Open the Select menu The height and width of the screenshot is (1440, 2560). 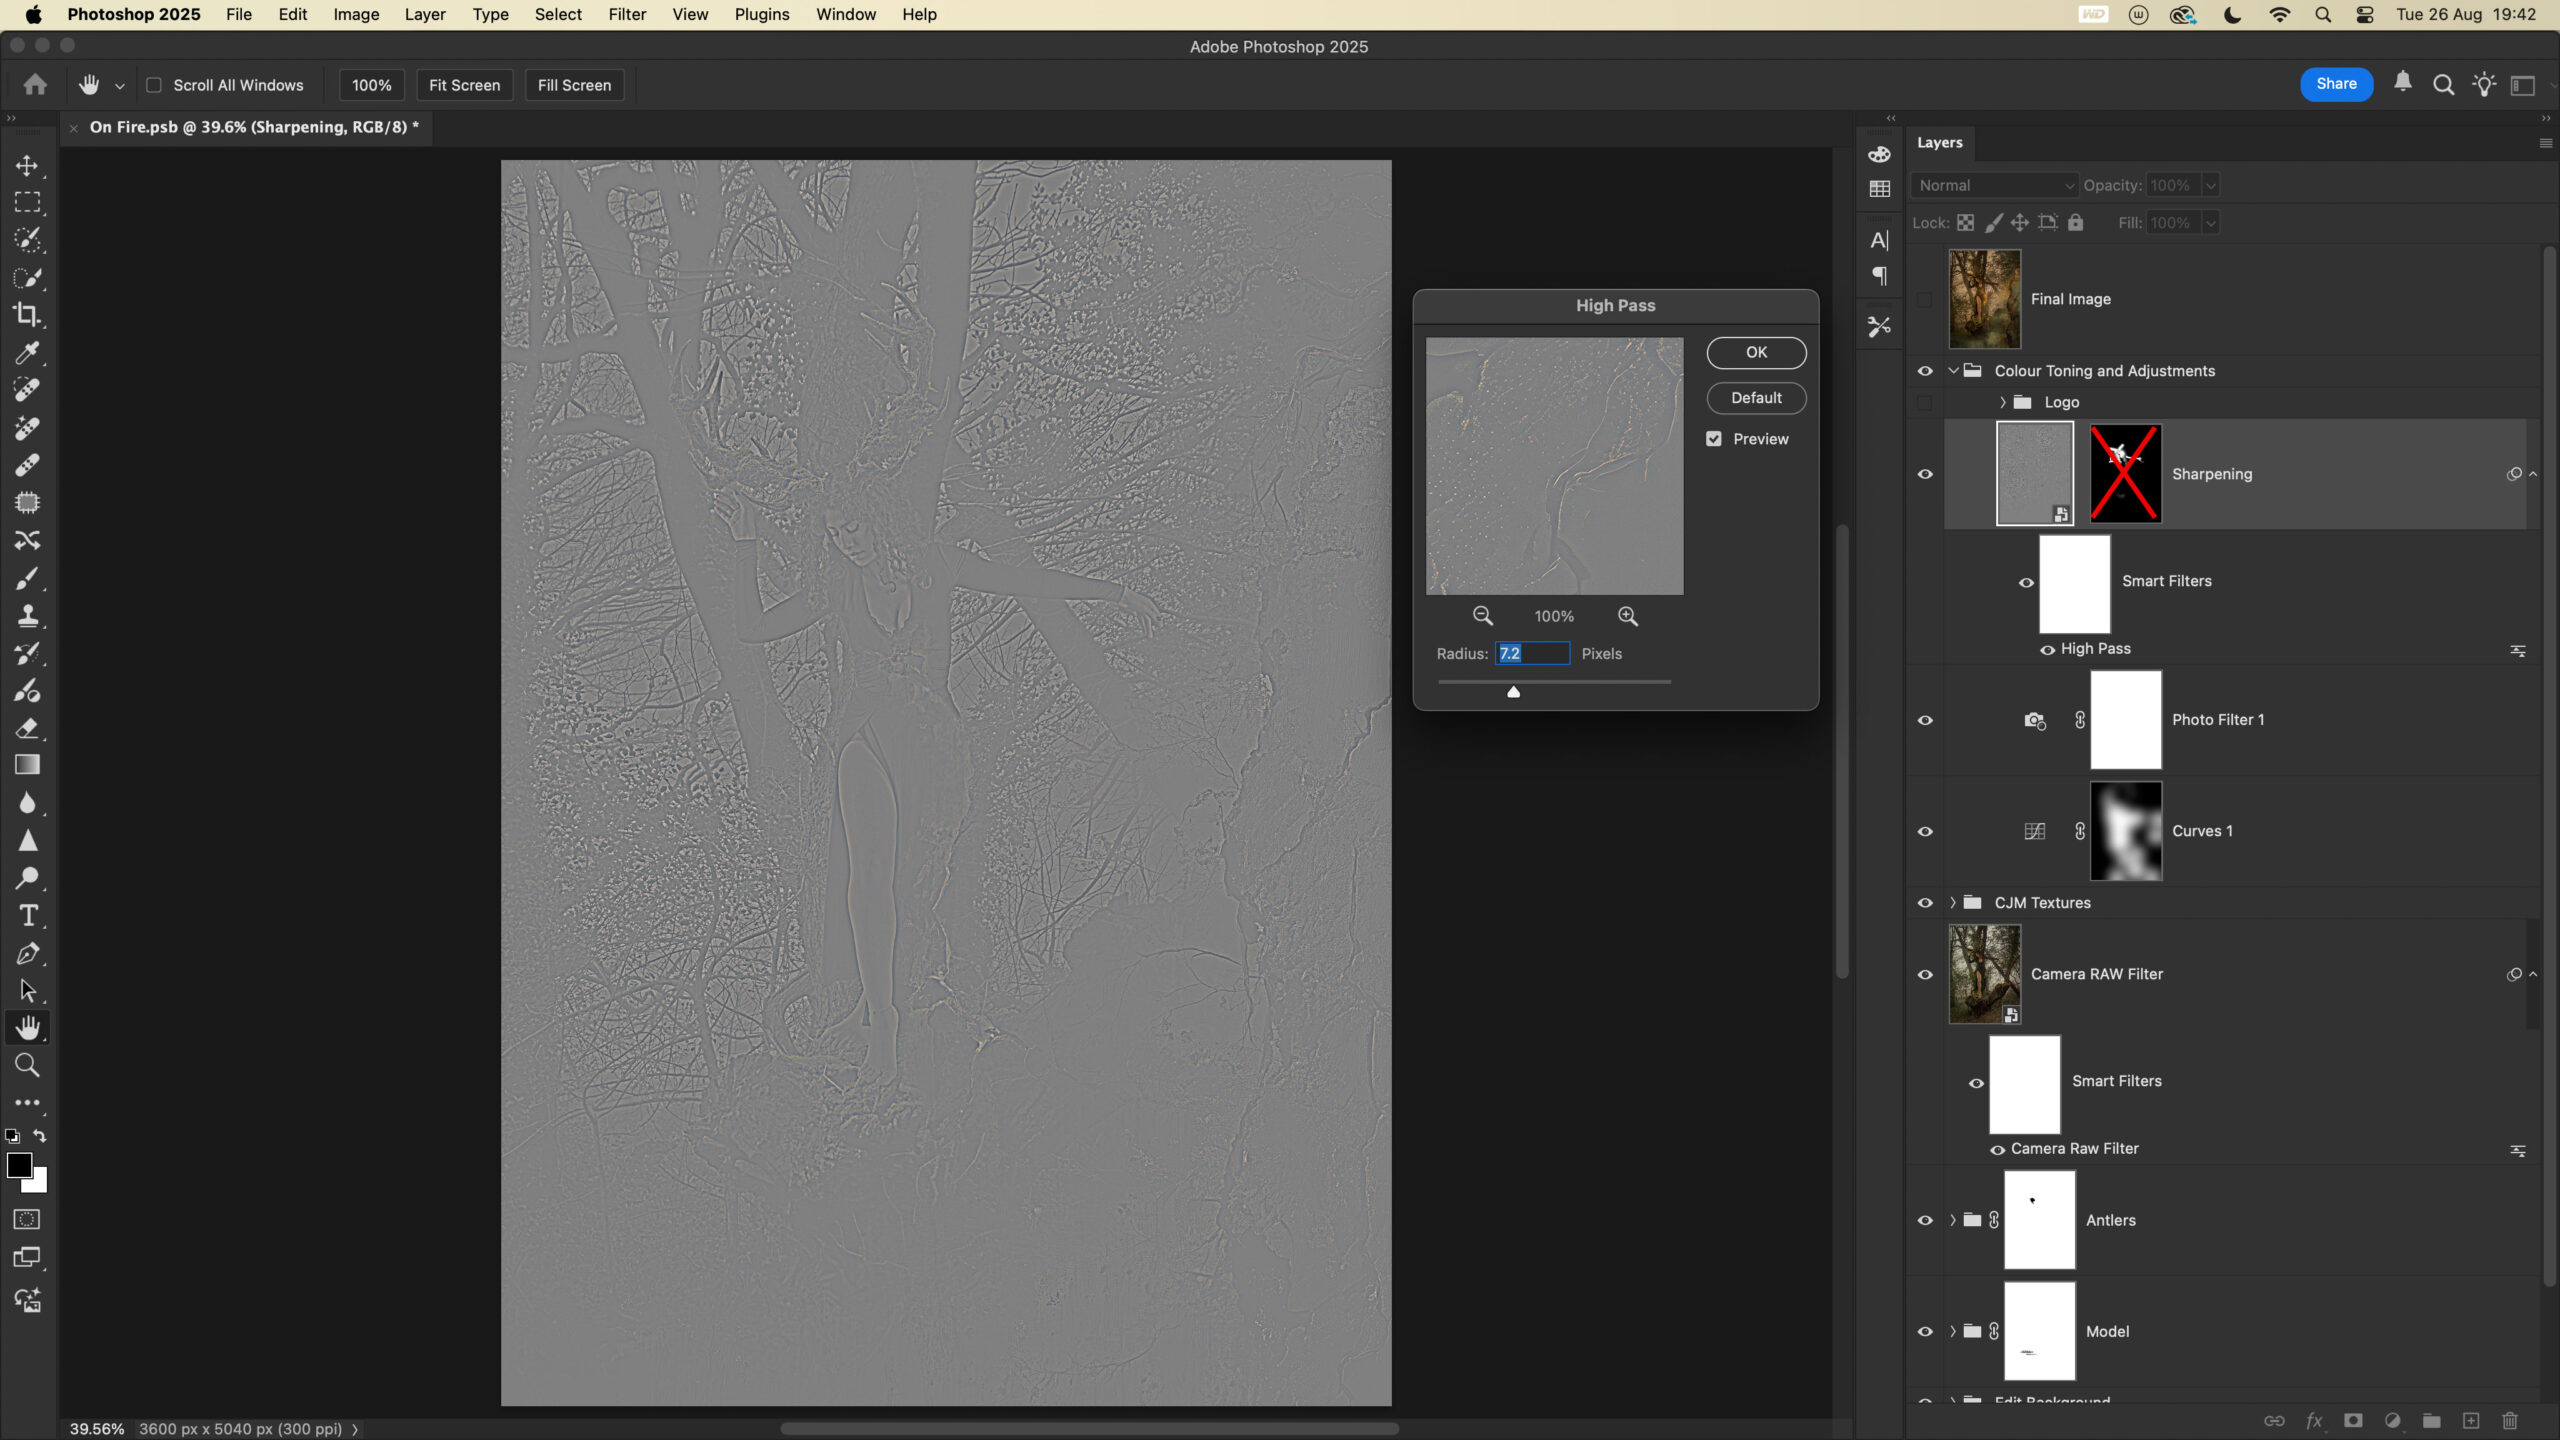click(x=557, y=14)
